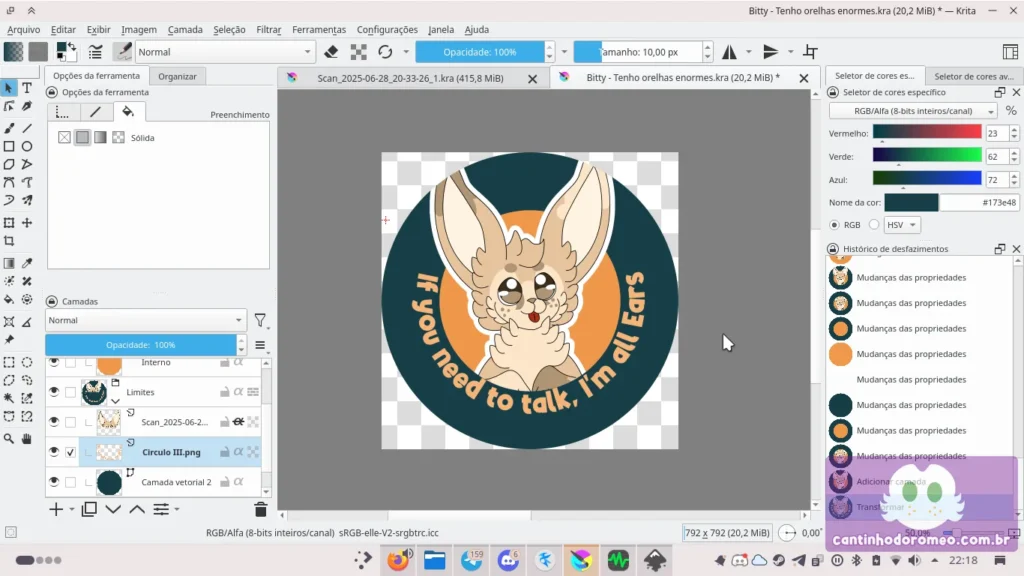
Task: Open the Configurações menu
Action: click(387, 29)
